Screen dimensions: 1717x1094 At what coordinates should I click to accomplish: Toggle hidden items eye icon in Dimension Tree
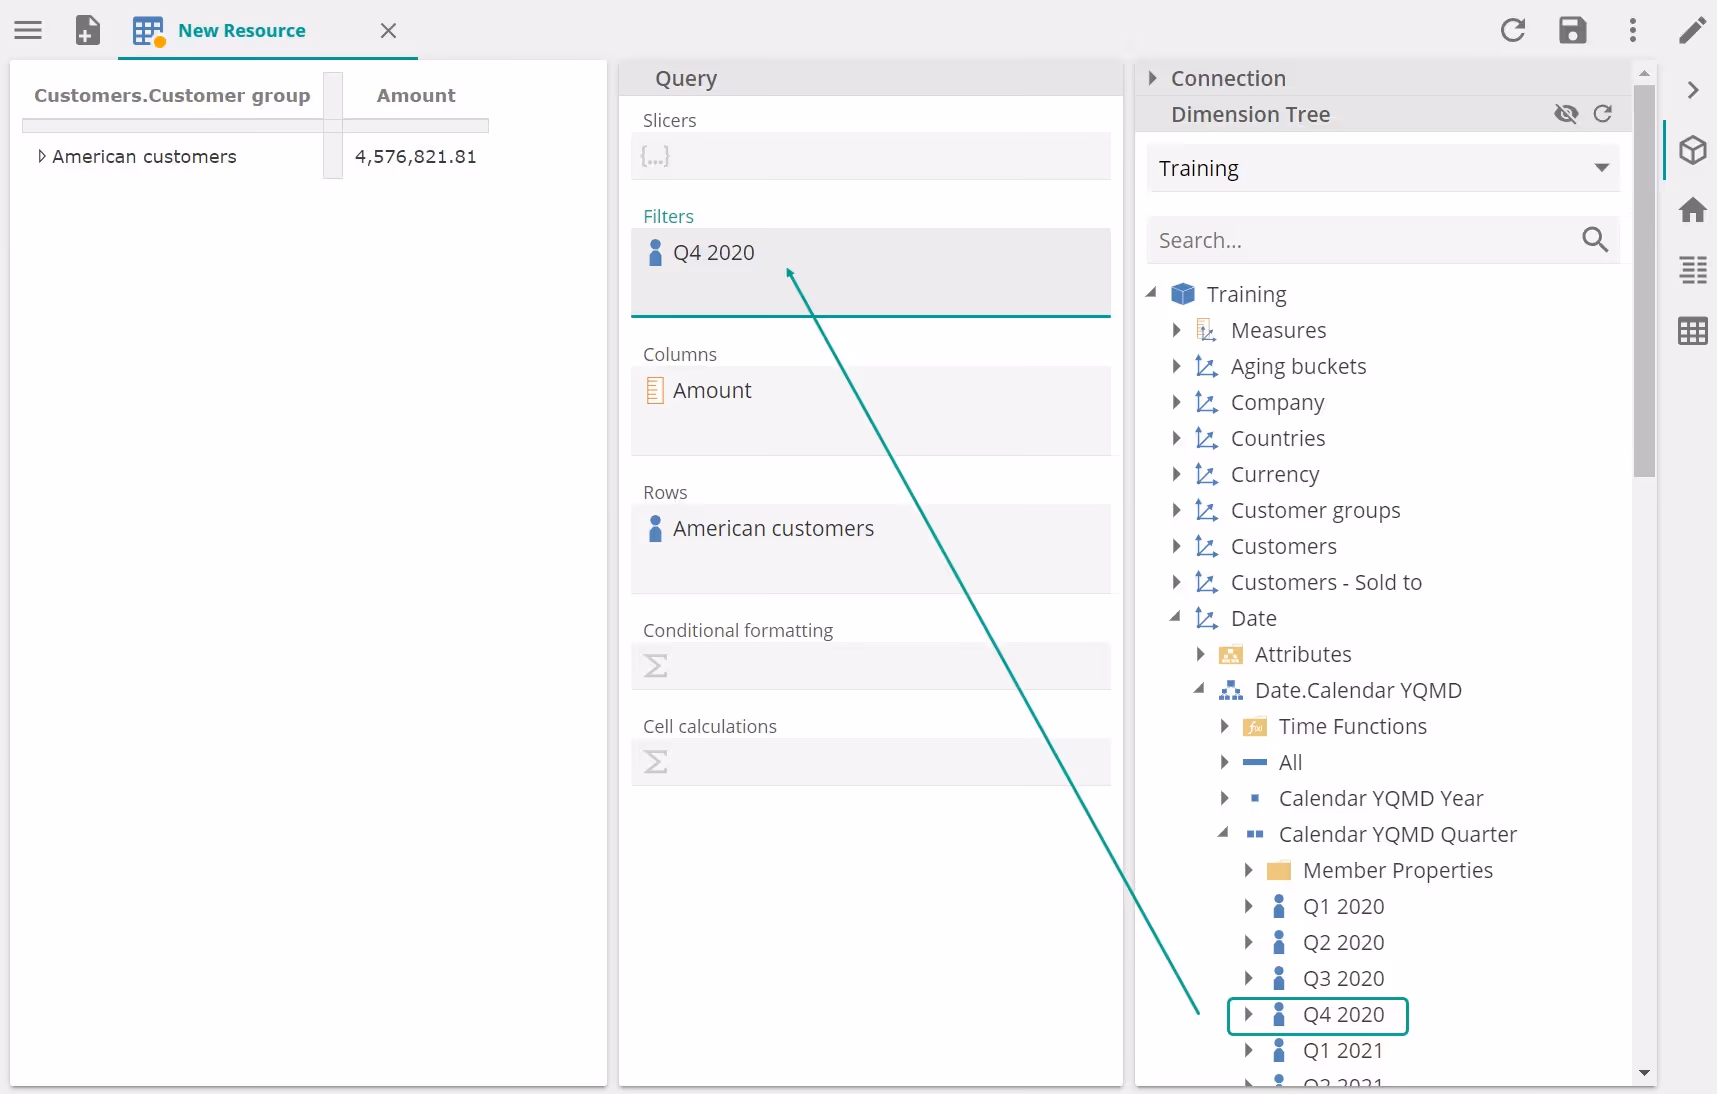(1566, 114)
